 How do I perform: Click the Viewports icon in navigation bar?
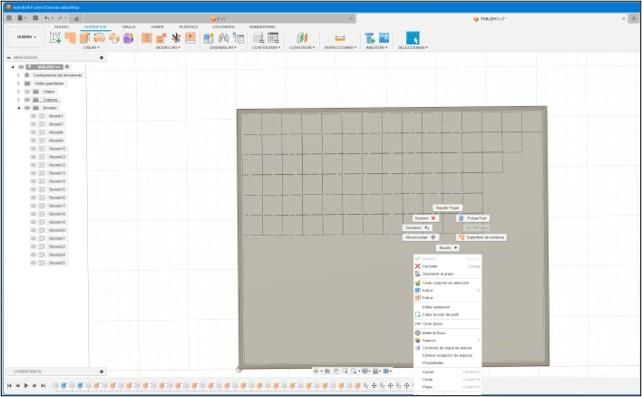(x=387, y=371)
